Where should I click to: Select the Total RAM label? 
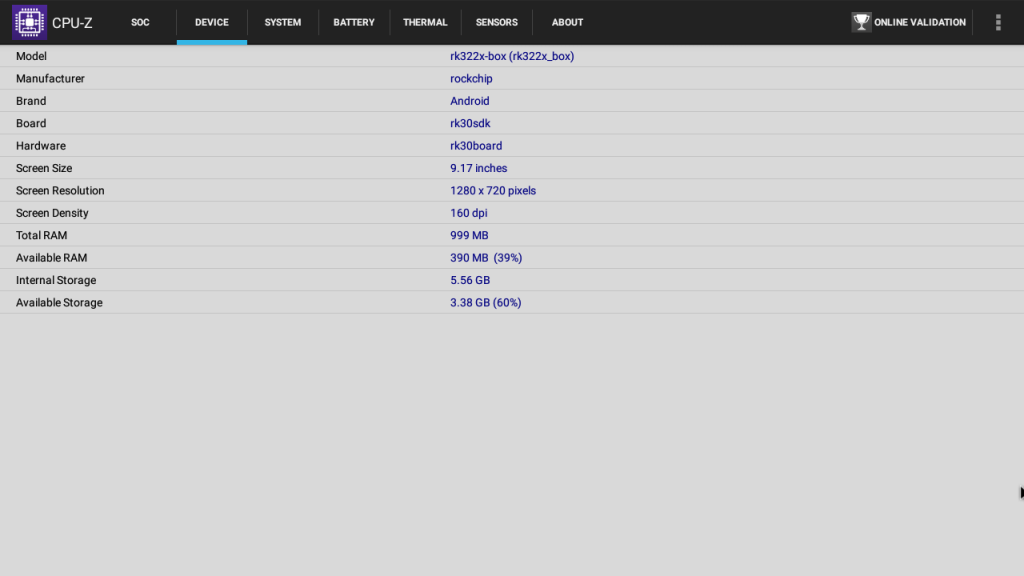pyautogui.click(x=41, y=235)
